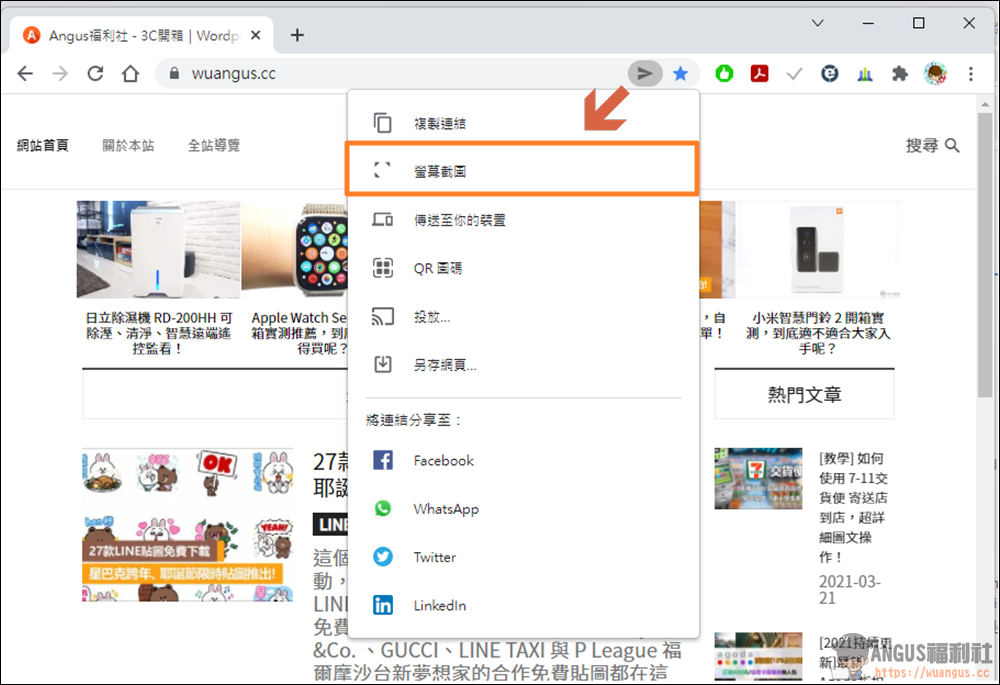
Task: Click the grey checkmark extension icon
Action: [794, 74]
